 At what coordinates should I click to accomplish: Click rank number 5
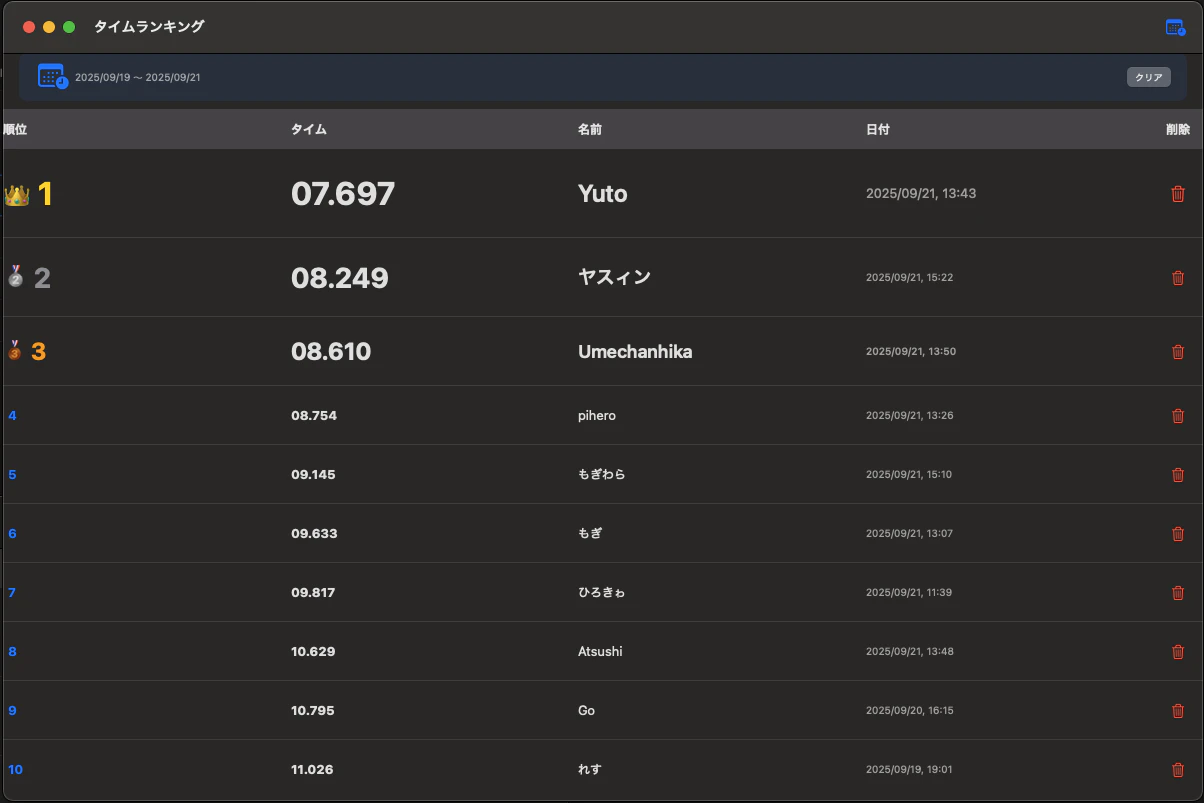tap(12, 475)
